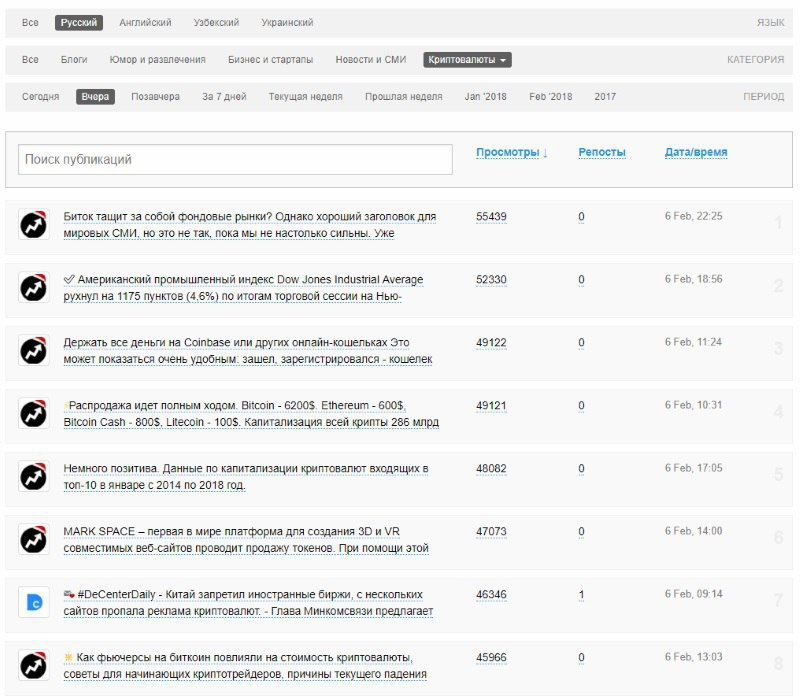Switch period to Сегодня
This screenshot has height=696, width=800.
coord(41,97)
